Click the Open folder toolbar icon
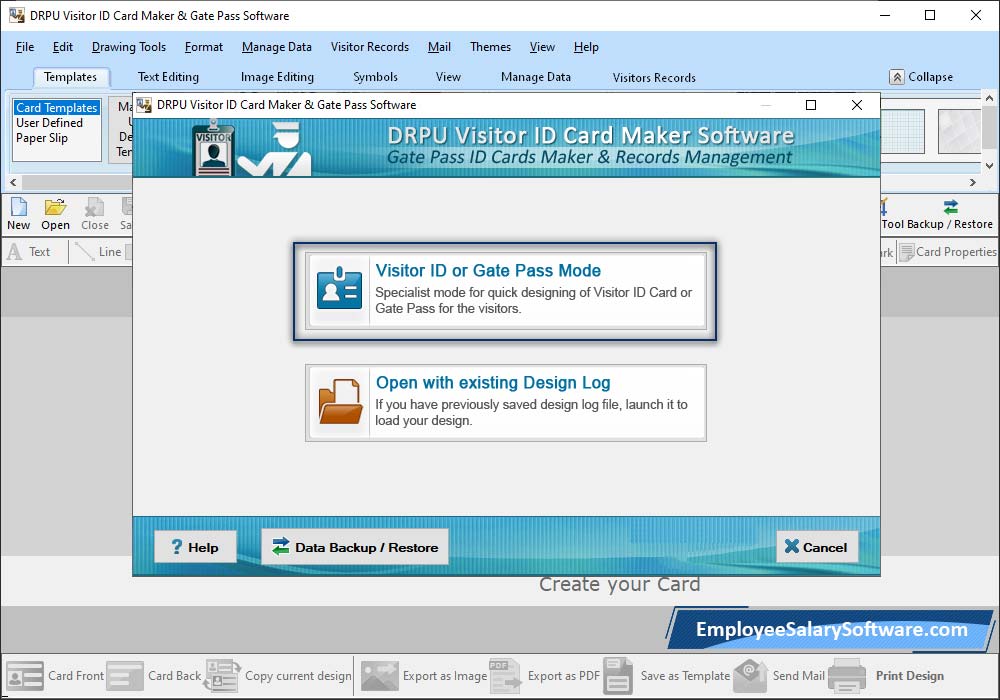Screen dimensions: 1000x700 tap(55, 207)
